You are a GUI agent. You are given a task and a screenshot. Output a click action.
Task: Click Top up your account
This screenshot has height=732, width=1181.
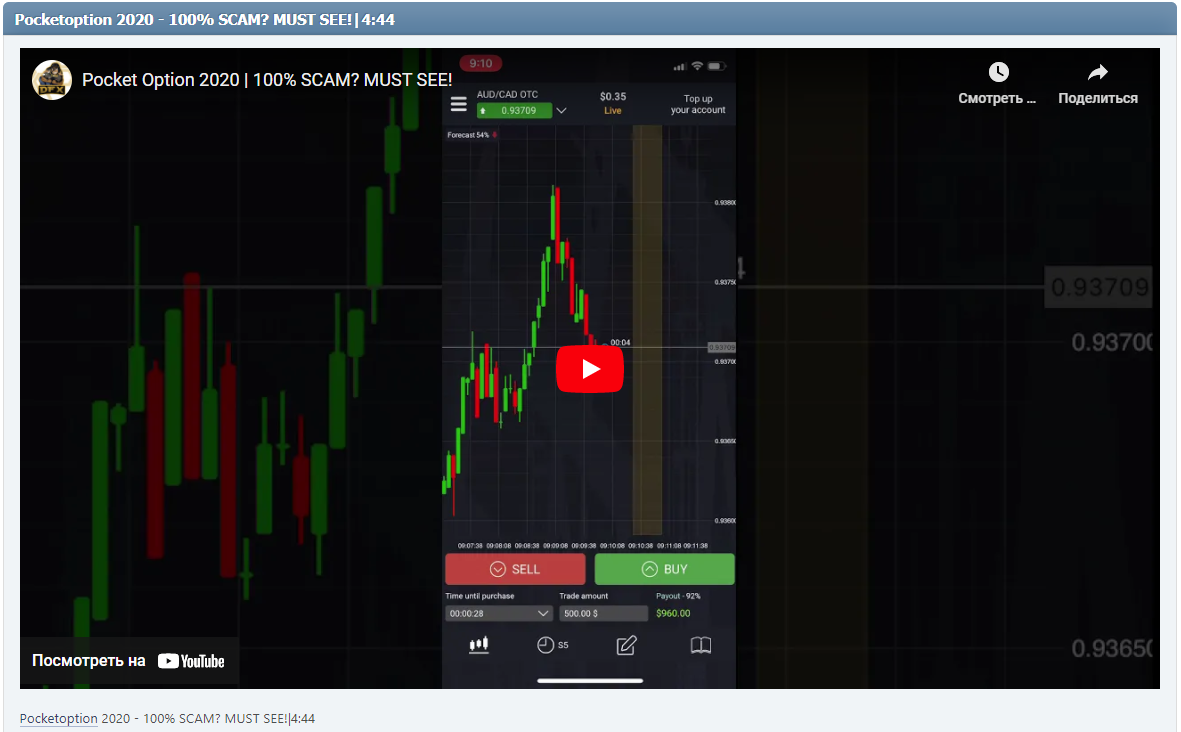click(x=698, y=104)
